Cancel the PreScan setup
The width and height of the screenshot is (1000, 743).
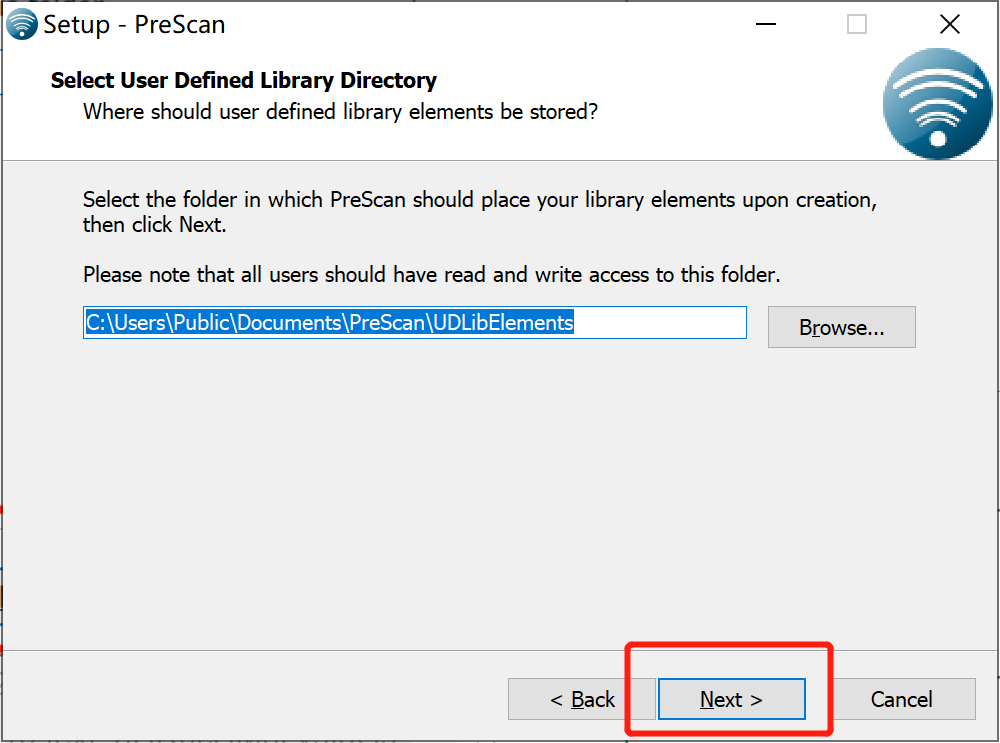(901, 699)
